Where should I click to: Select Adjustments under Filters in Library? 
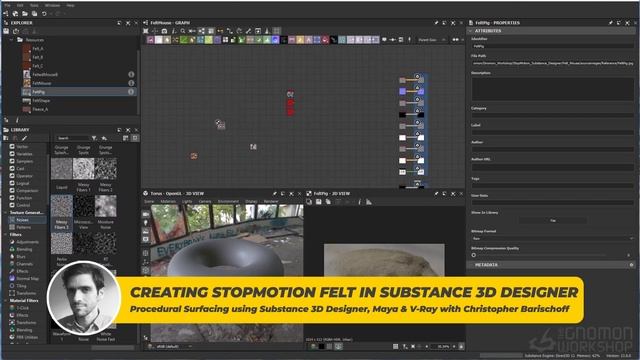coord(27,242)
